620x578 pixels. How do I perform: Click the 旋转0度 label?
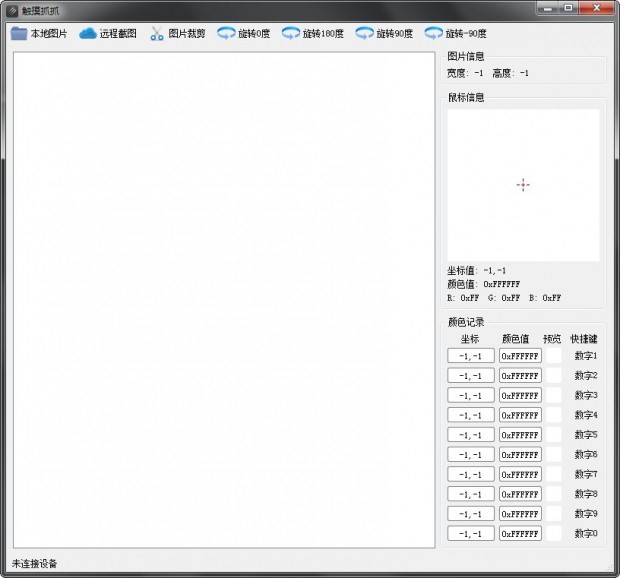254,34
